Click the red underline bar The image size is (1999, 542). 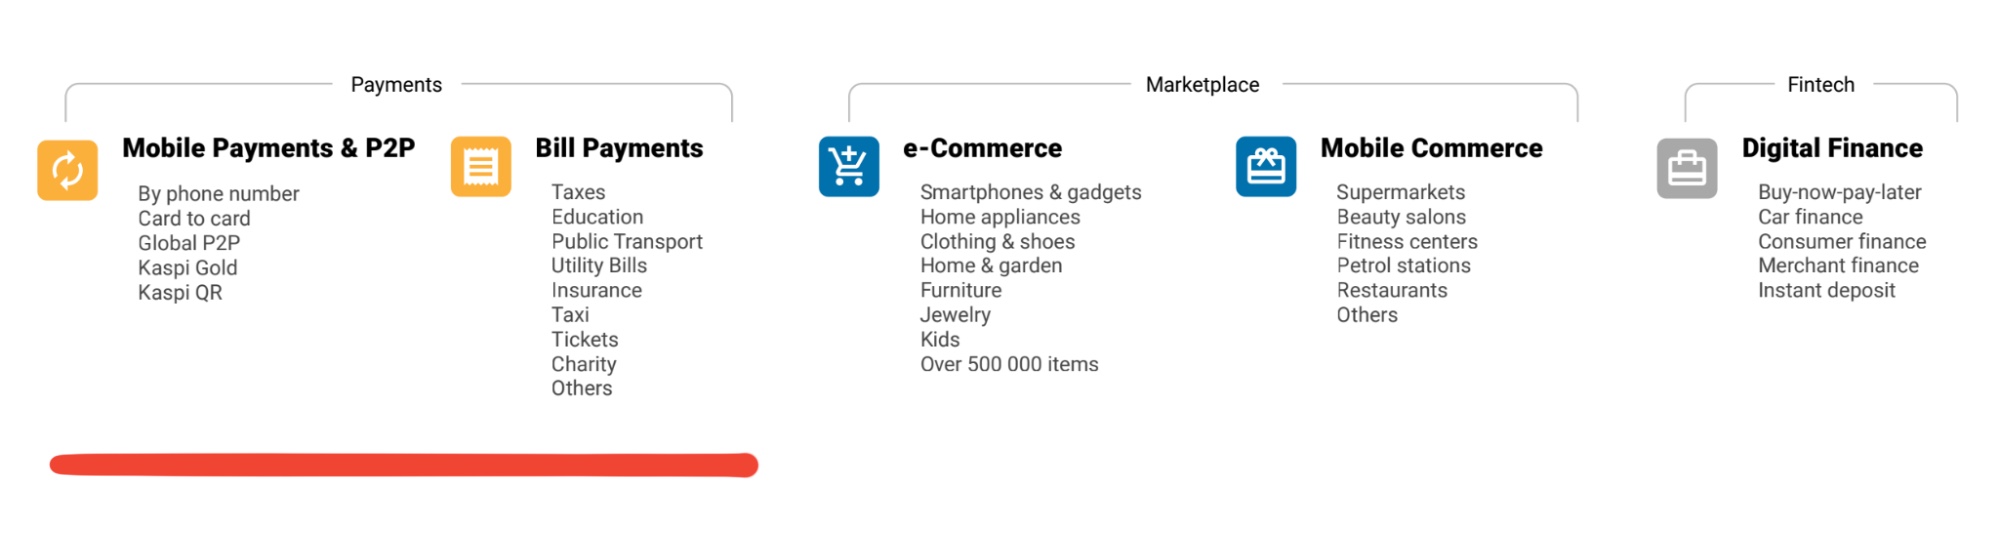point(404,465)
